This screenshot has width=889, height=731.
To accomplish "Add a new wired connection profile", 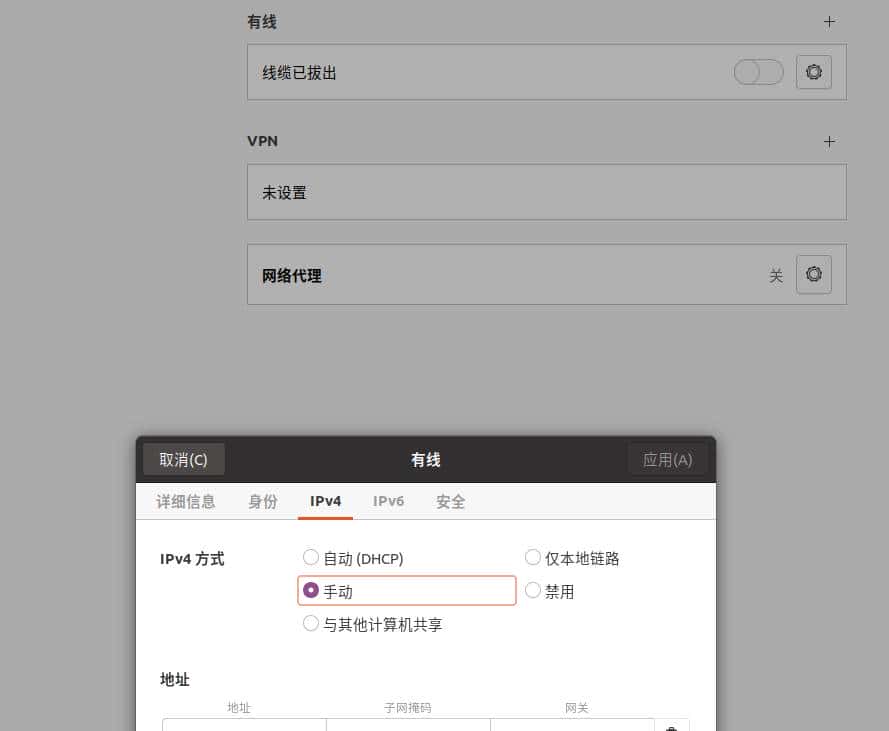I will coord(829,21).
